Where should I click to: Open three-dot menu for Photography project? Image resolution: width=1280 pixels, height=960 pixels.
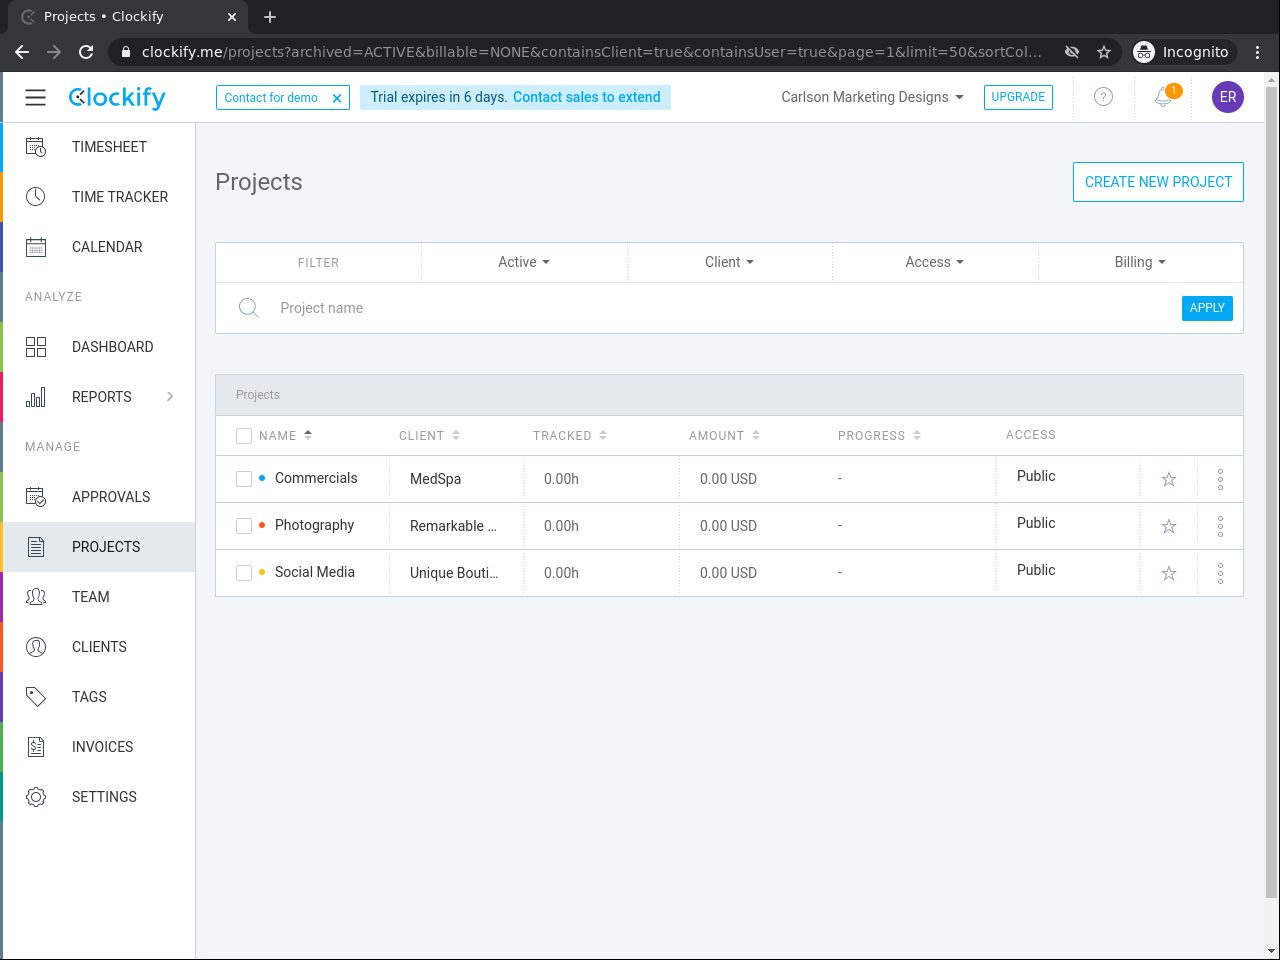pos(1220,527)
